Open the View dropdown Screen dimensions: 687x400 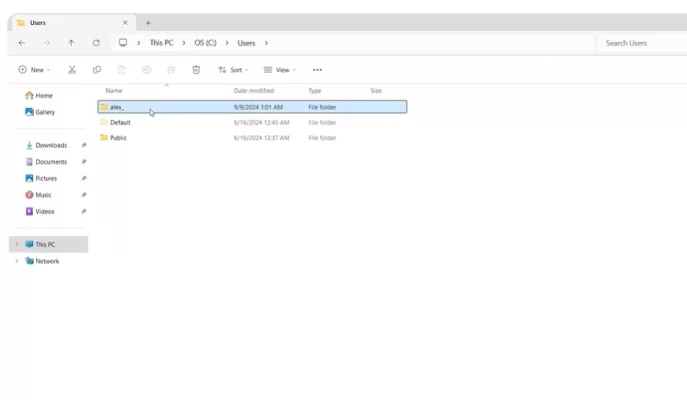point(279,70)
